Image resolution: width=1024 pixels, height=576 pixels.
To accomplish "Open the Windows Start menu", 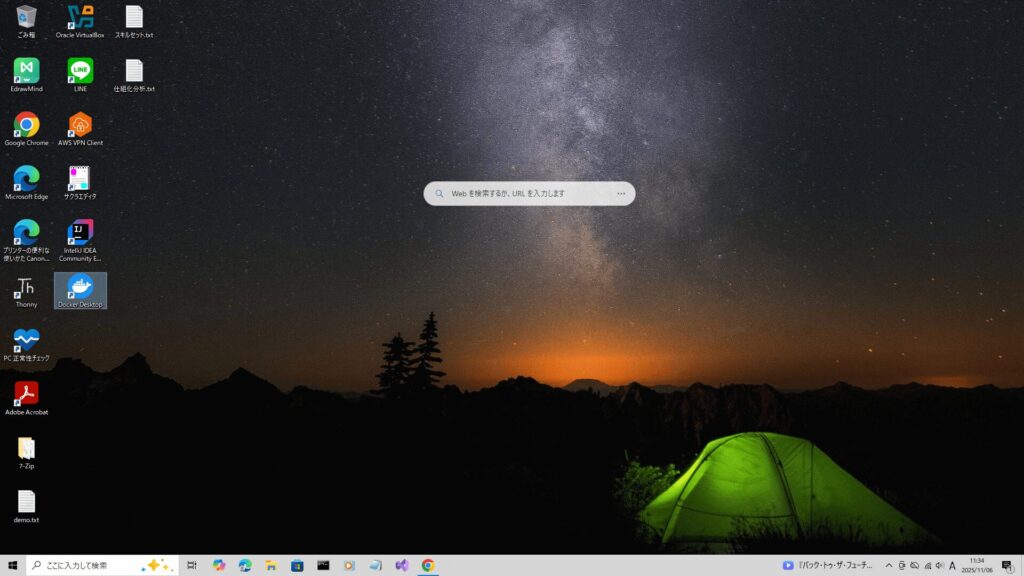I will pyautogui.click(x=12, y=566).
